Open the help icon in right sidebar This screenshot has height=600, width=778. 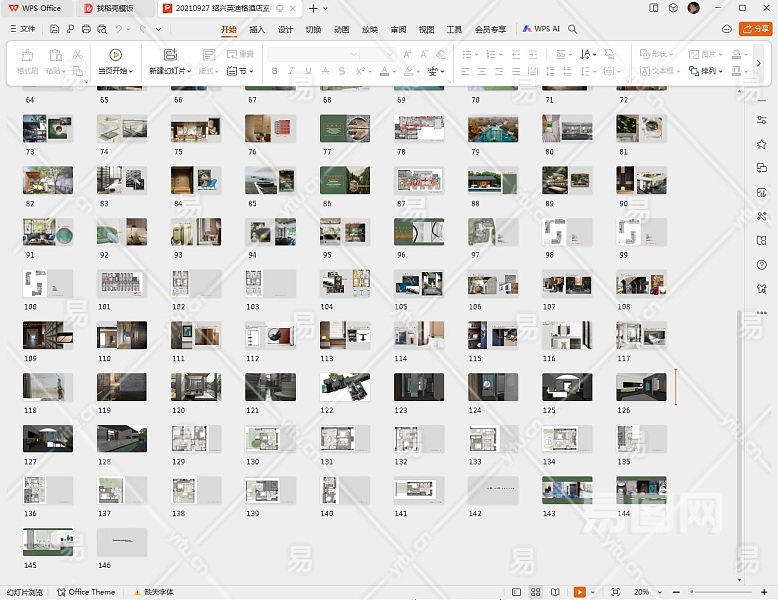coord(762,266)
